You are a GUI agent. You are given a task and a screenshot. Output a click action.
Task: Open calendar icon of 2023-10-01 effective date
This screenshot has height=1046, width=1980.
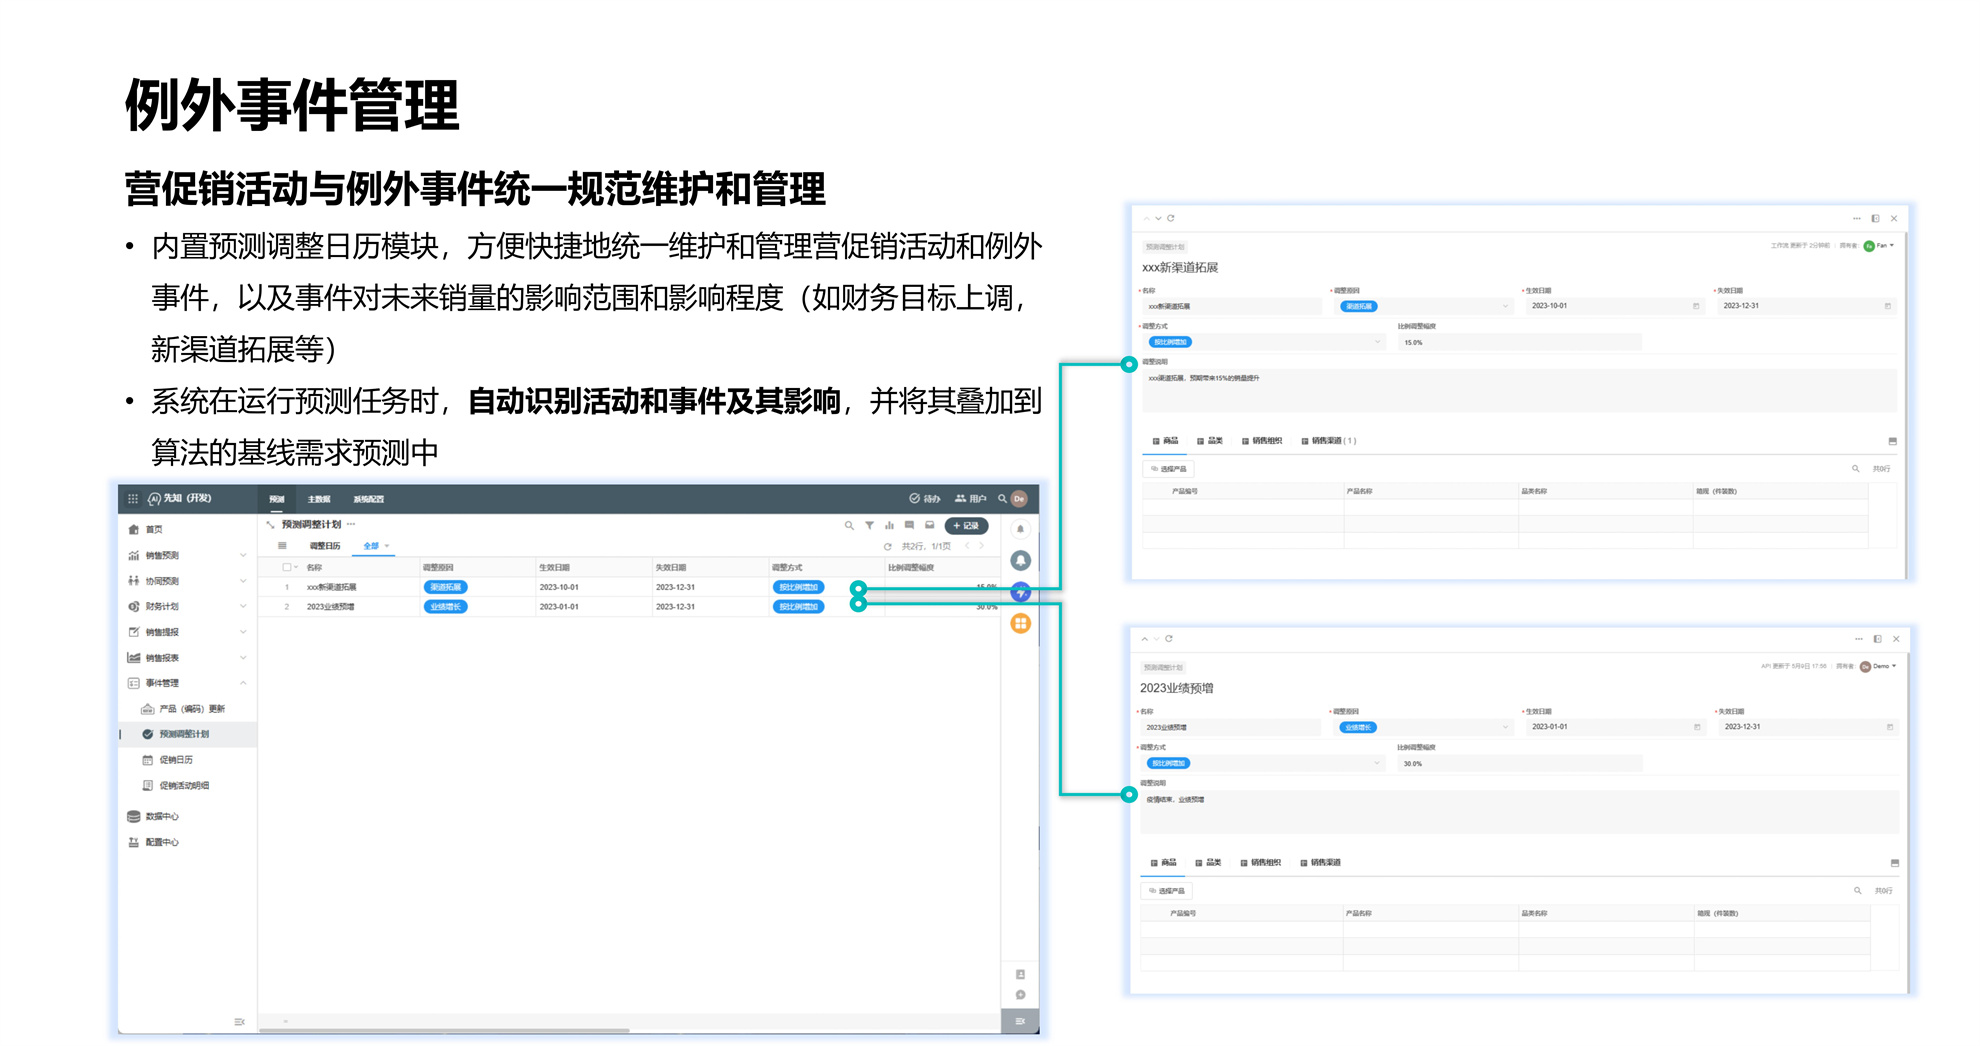[1696, 306]
